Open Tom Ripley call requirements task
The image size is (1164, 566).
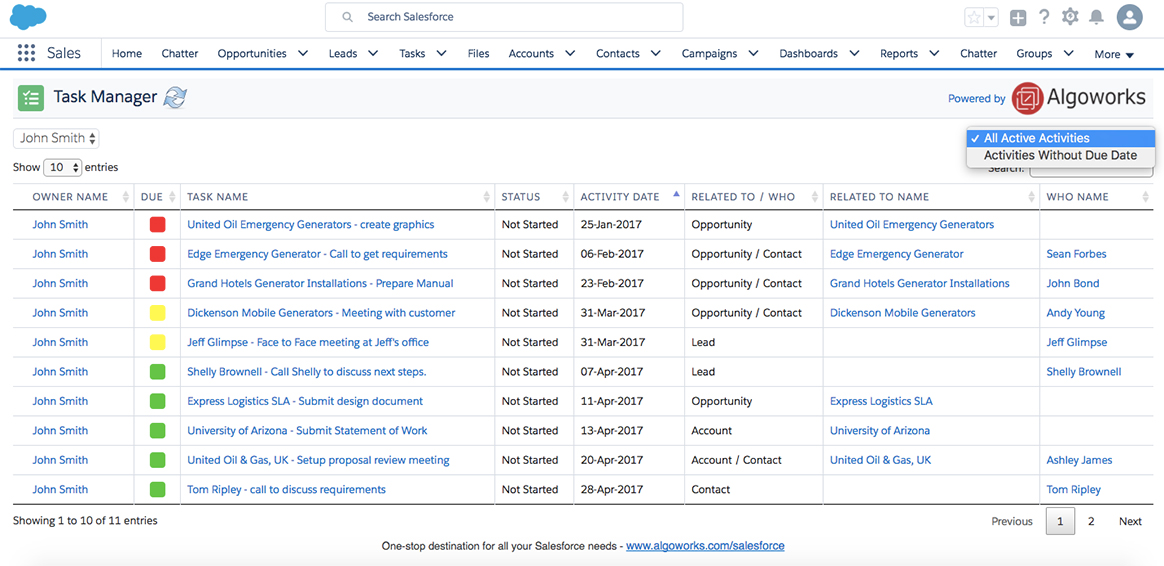(287, 489)
